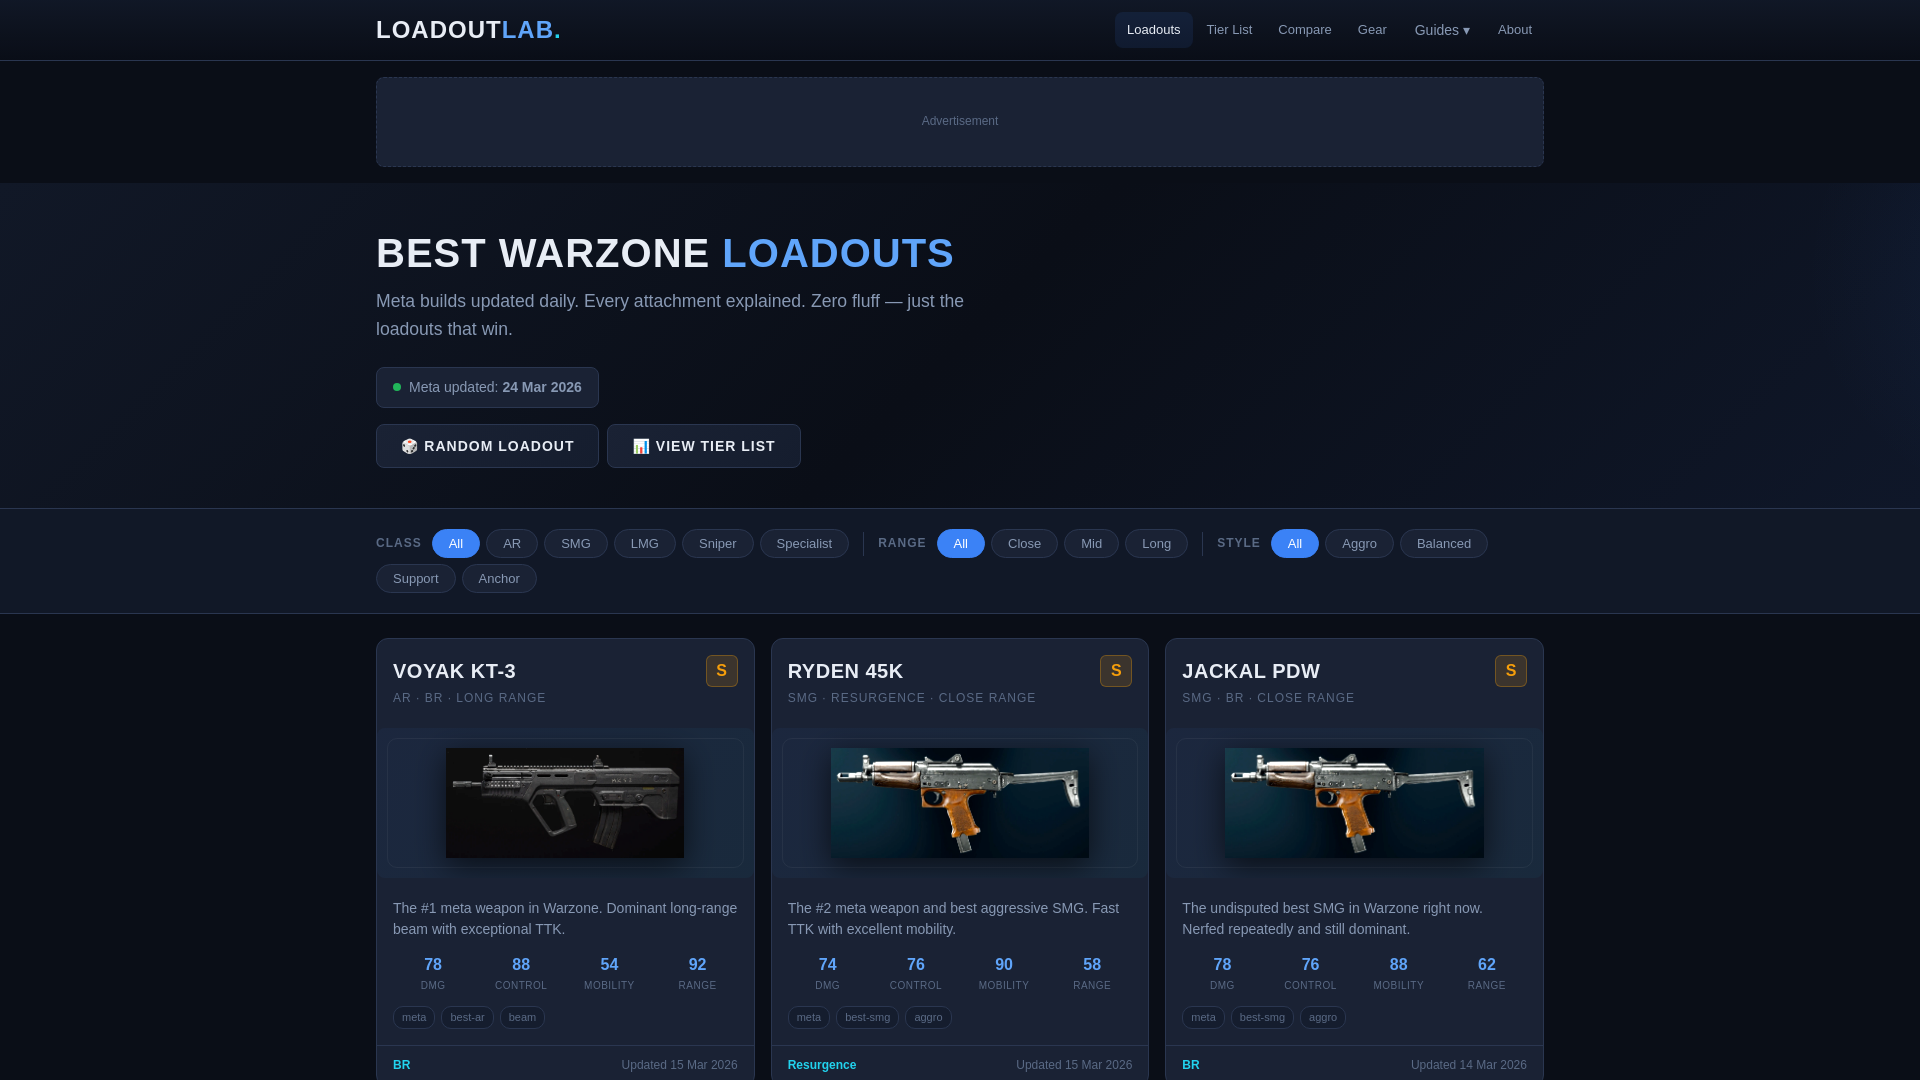1920x1080 pixels.
Task: Click the LOADOUTLAB logo
Action: coord(468,30)
